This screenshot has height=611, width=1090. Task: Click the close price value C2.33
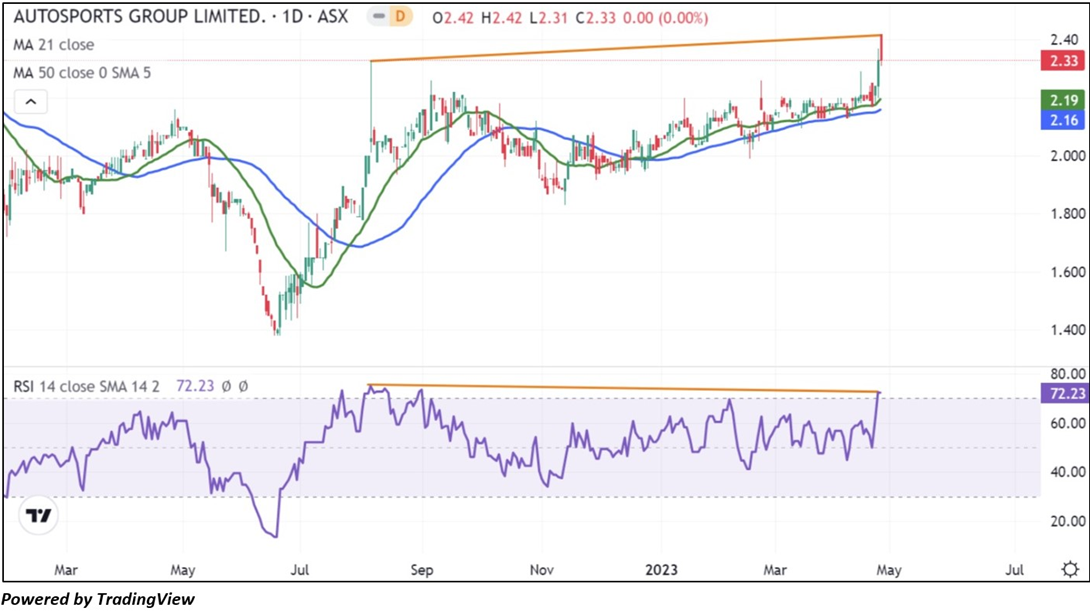click(596, 17)
